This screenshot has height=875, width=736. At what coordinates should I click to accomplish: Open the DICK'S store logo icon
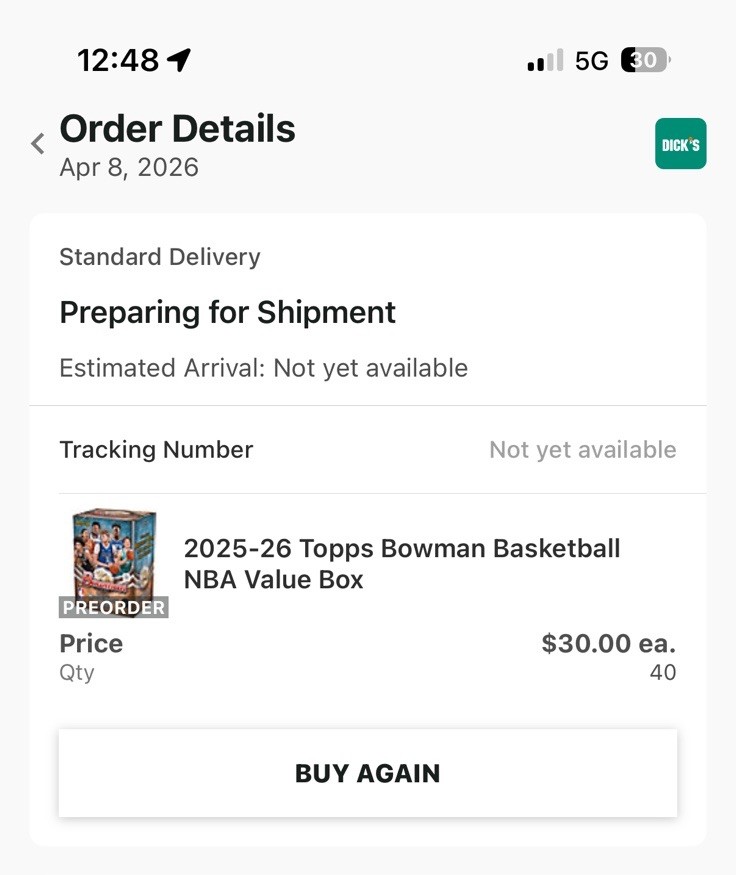pos(680,144)
